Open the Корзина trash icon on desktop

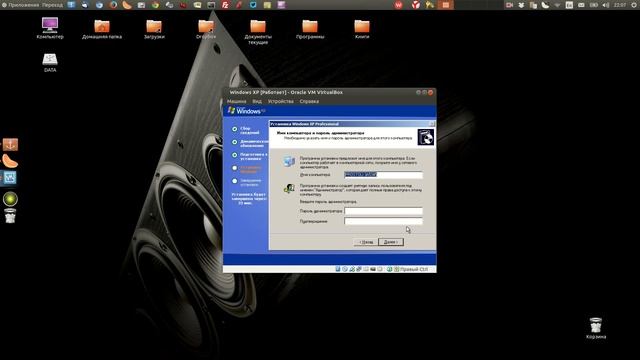click(x=596, y=328)
